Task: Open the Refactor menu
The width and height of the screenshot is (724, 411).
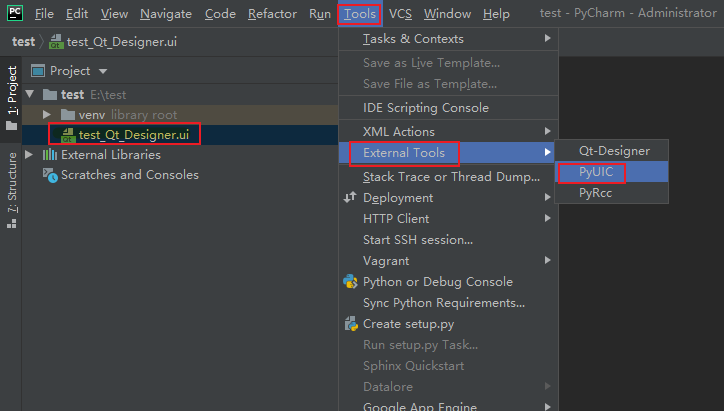Action: [272, 14]
